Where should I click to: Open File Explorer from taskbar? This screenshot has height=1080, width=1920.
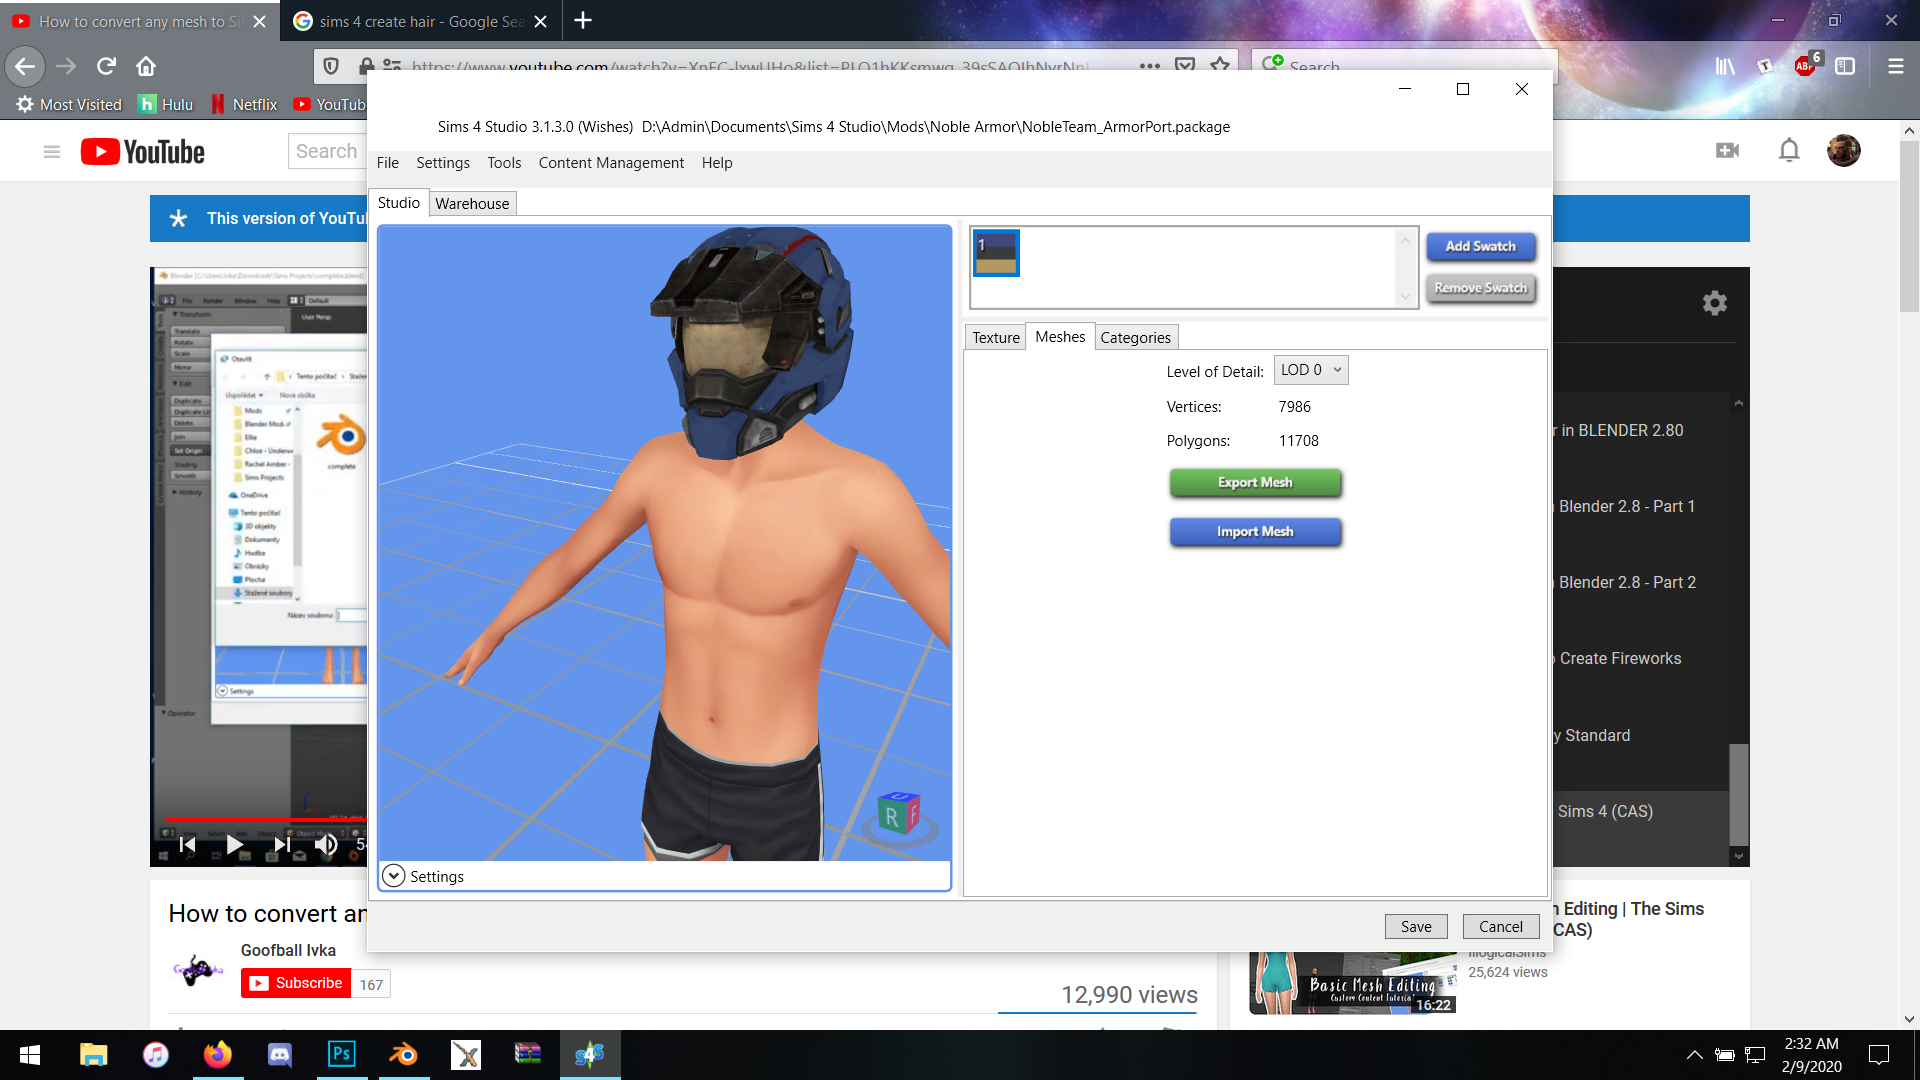coord(93,1054)
